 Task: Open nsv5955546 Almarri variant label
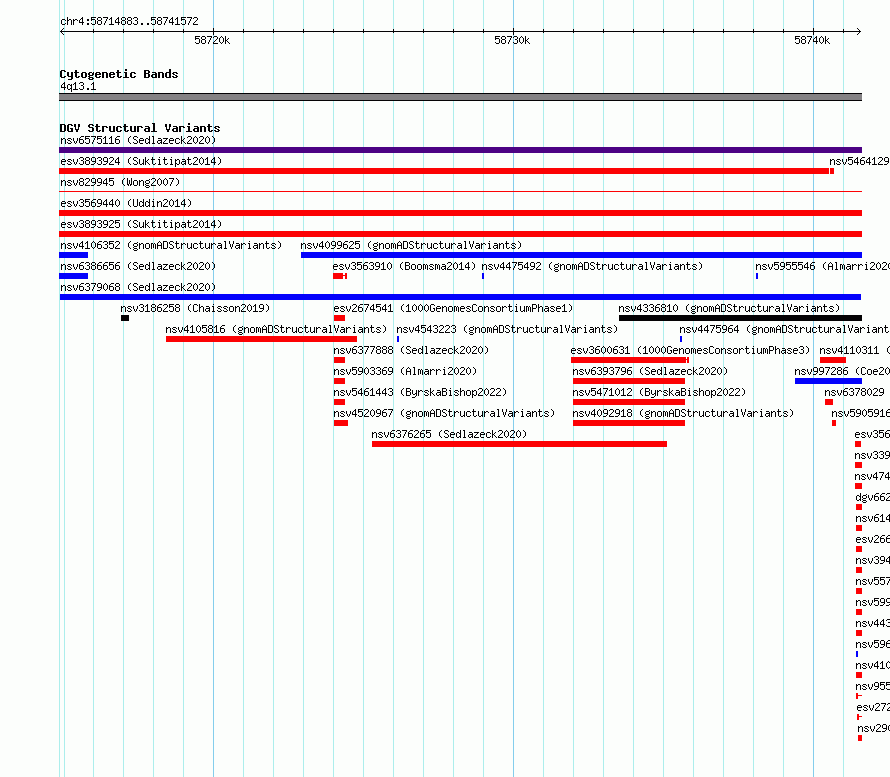[x=822, y=266]
